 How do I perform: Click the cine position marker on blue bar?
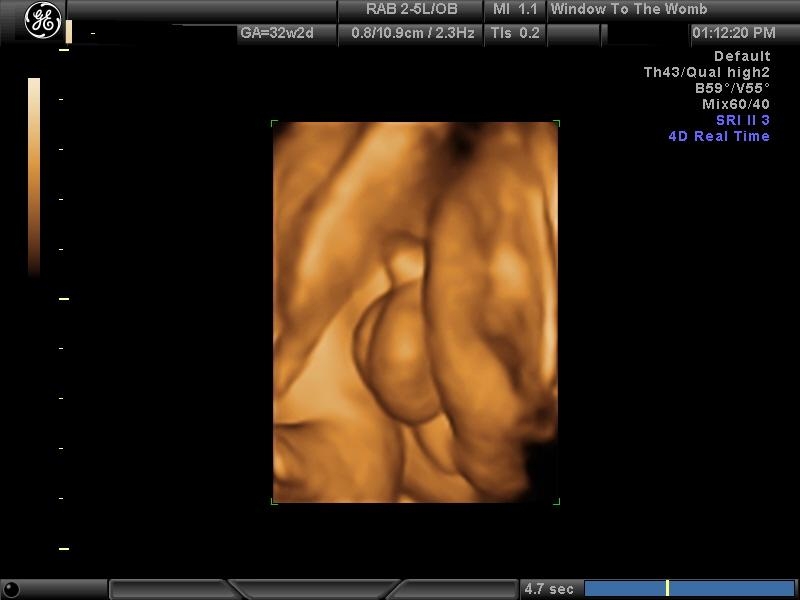tap(667, 588)
